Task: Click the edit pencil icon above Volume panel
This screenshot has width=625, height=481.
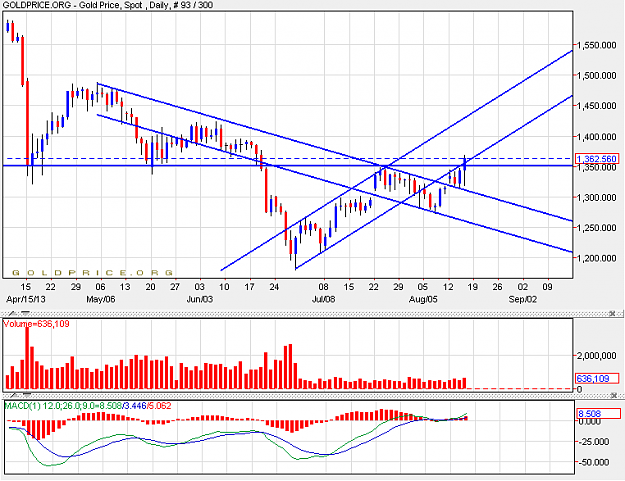Action: pos(13,313)
